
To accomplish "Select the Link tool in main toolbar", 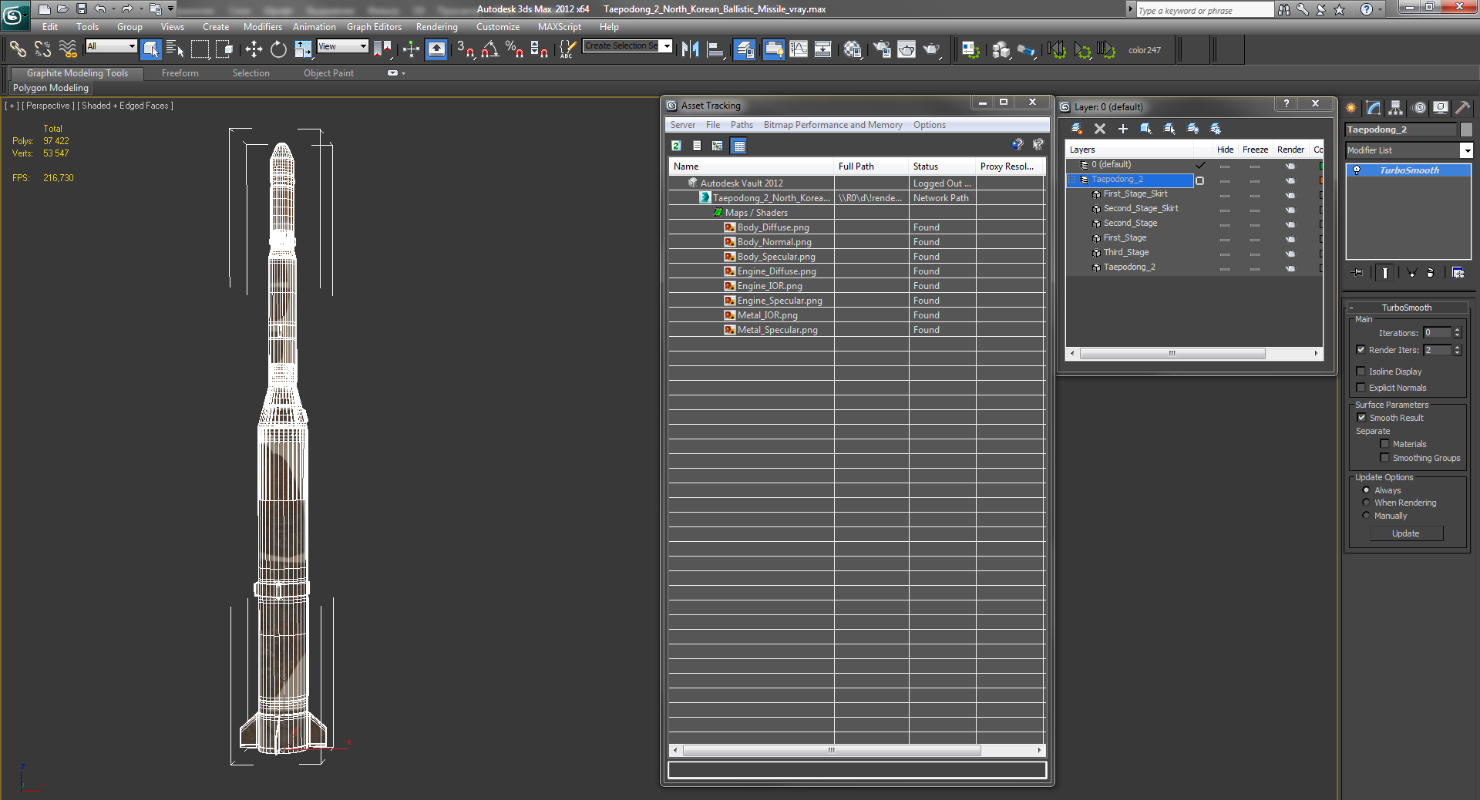I will 17,48.
